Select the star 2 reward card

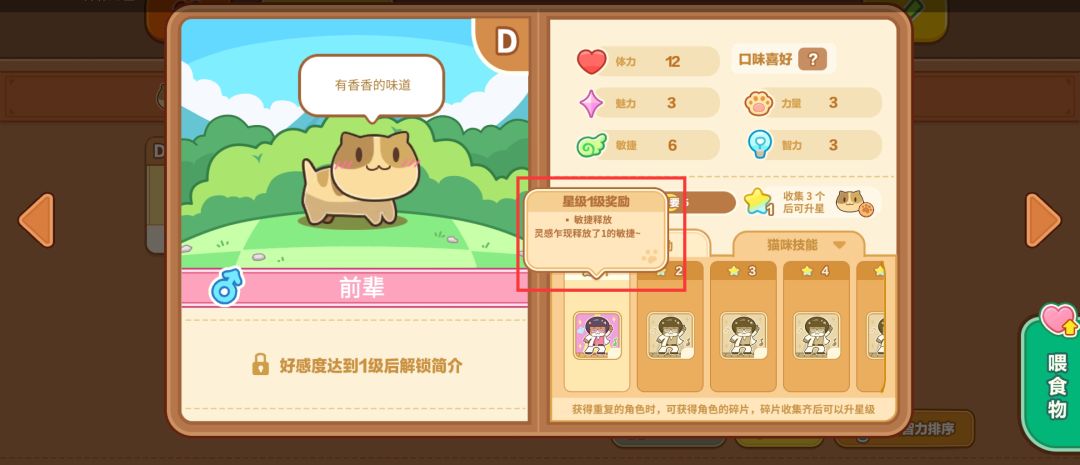670,327
